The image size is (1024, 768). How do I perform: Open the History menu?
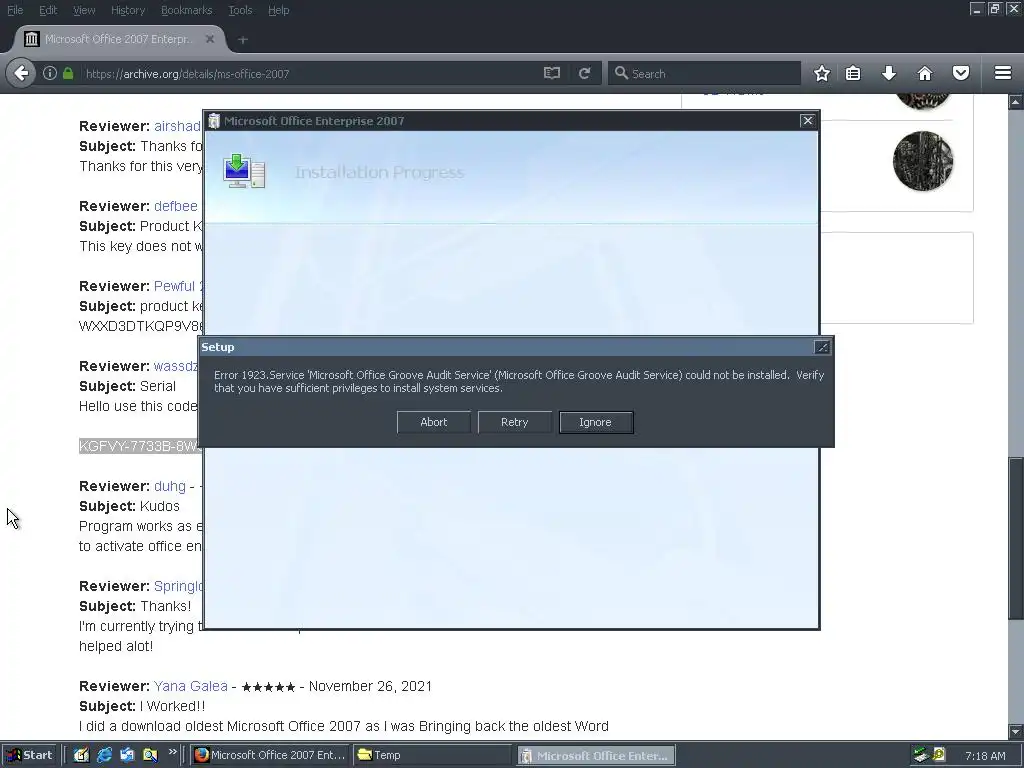coord(128,10)
